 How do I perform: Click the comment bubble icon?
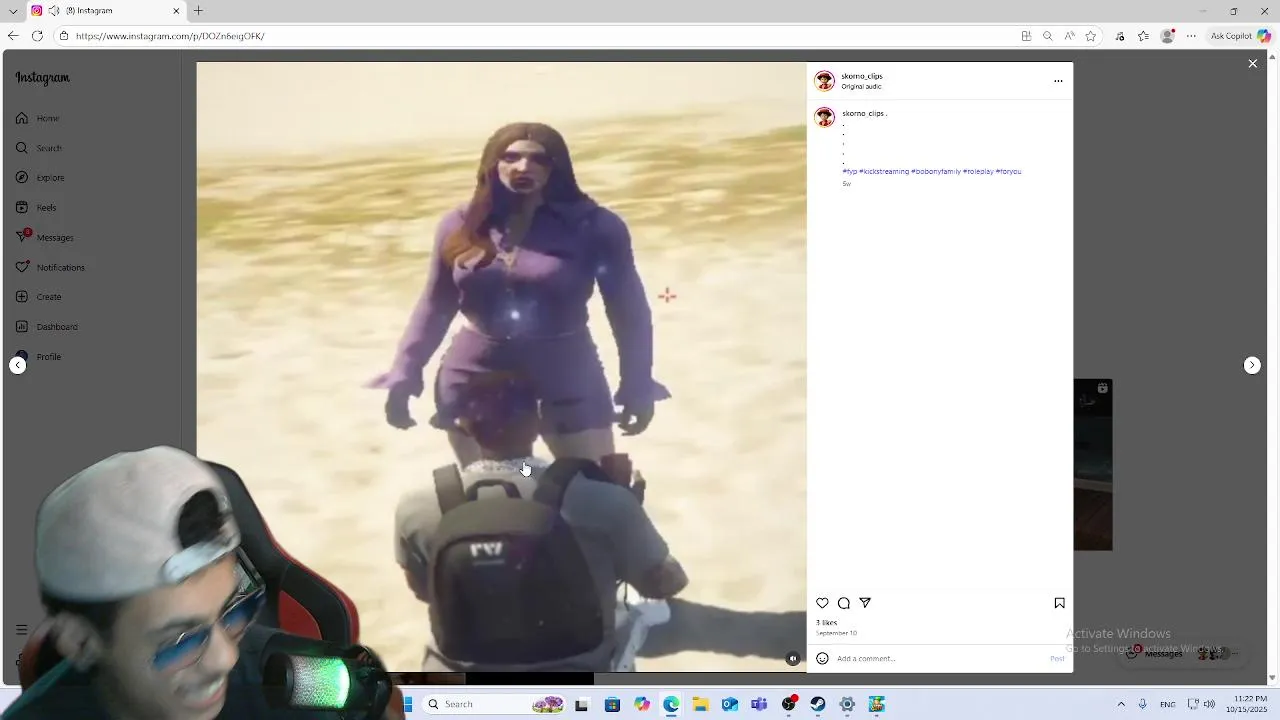pyautogui.click(x=844, y=603)
